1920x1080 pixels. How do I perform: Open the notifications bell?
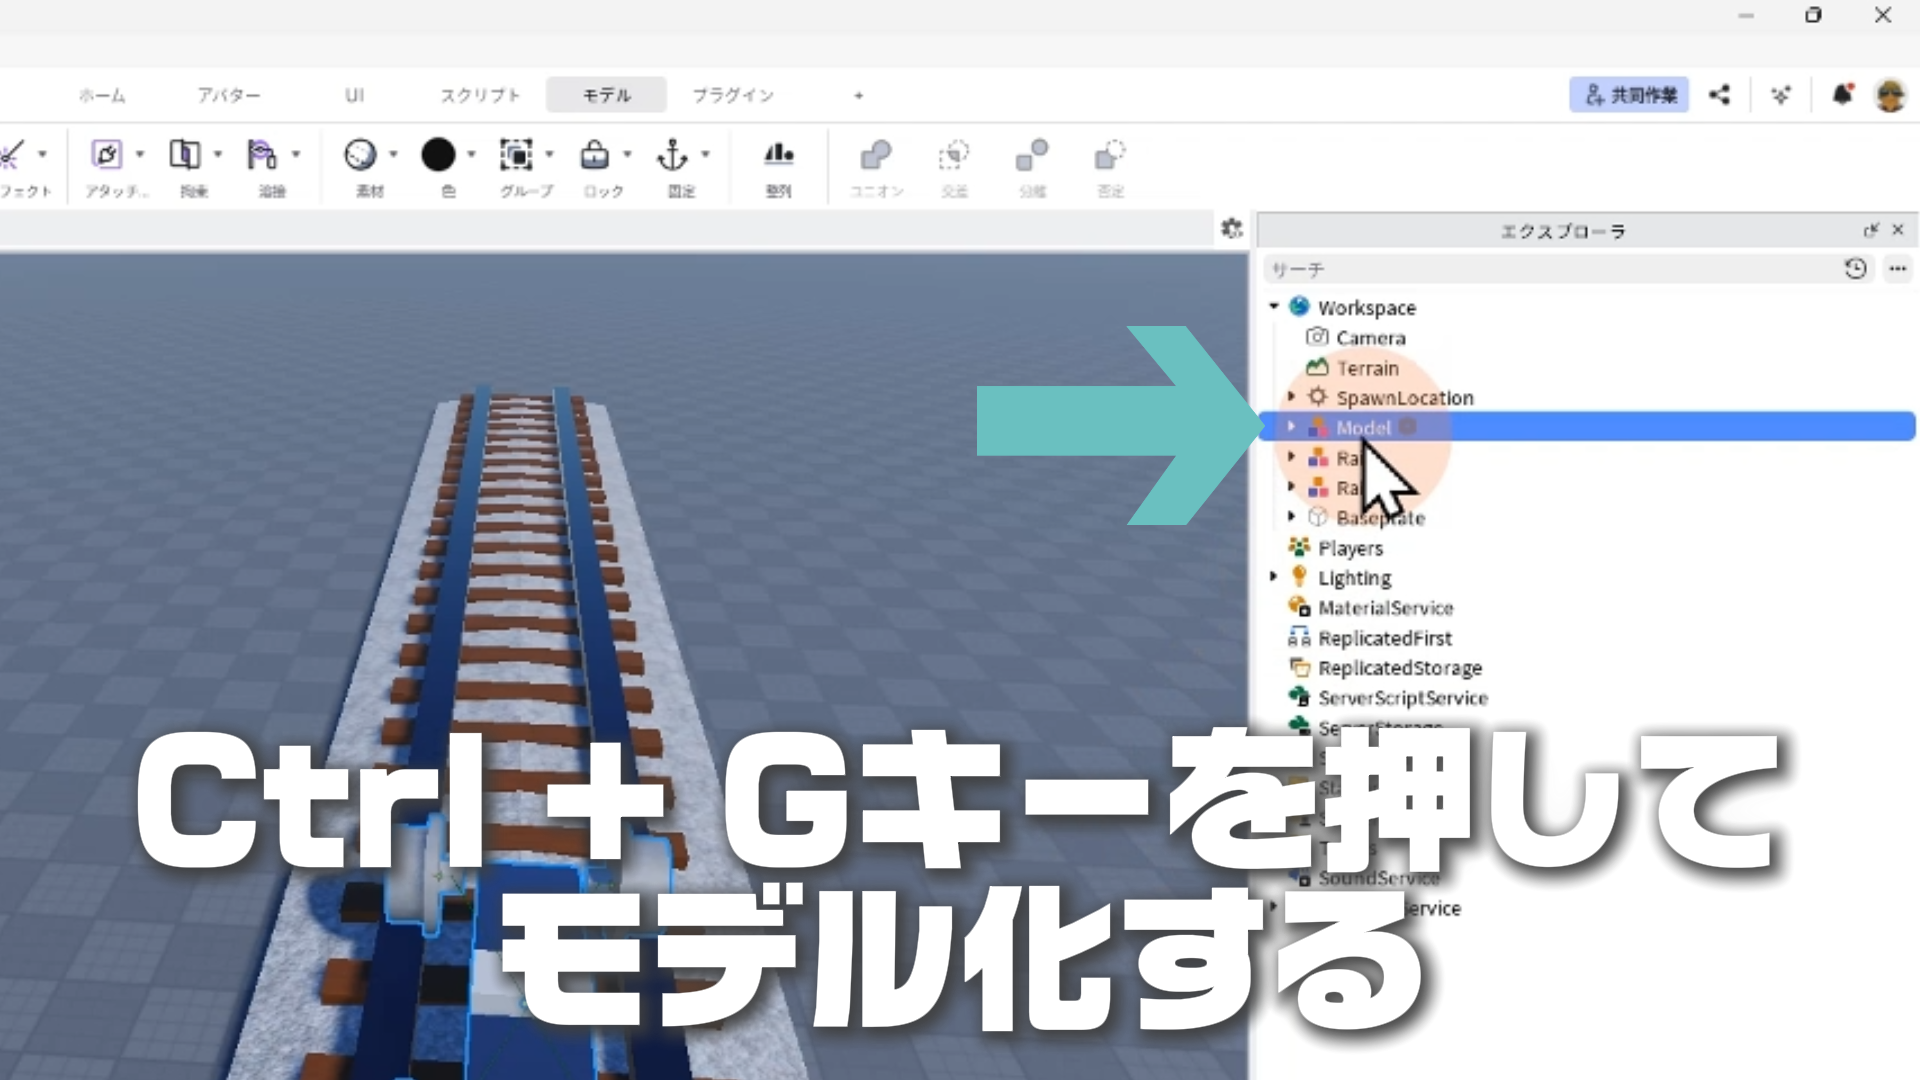(1842, 95)
